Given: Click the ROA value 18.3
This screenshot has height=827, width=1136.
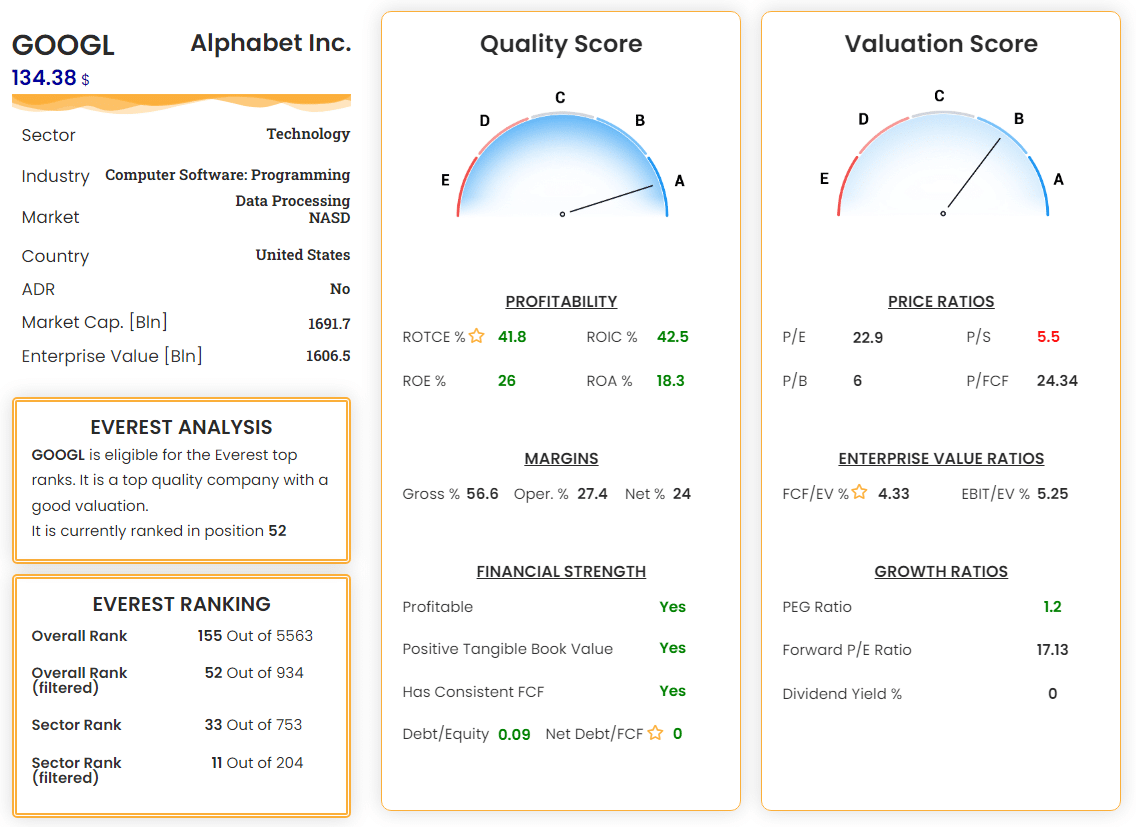Looking at the screenshot, I should click(671, 381).
